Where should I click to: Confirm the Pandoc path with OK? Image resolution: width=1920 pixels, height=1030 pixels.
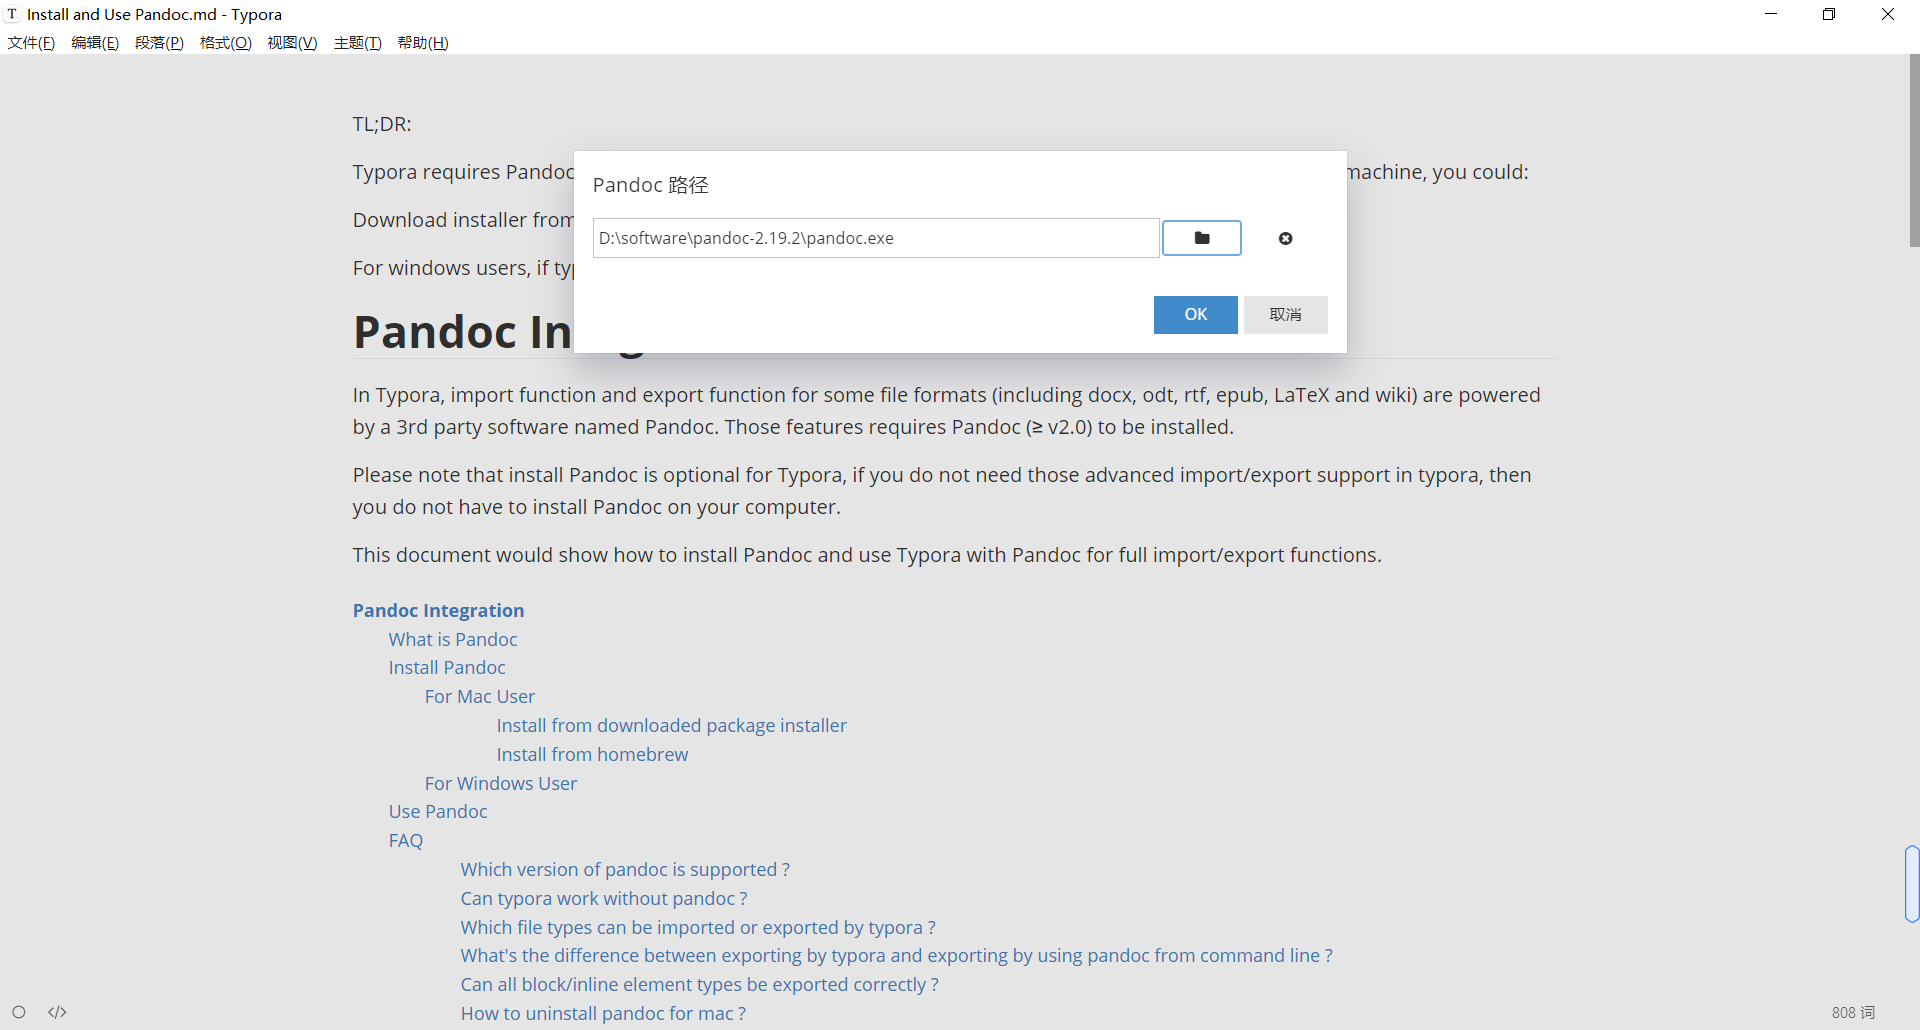(x=1196, y=314)
